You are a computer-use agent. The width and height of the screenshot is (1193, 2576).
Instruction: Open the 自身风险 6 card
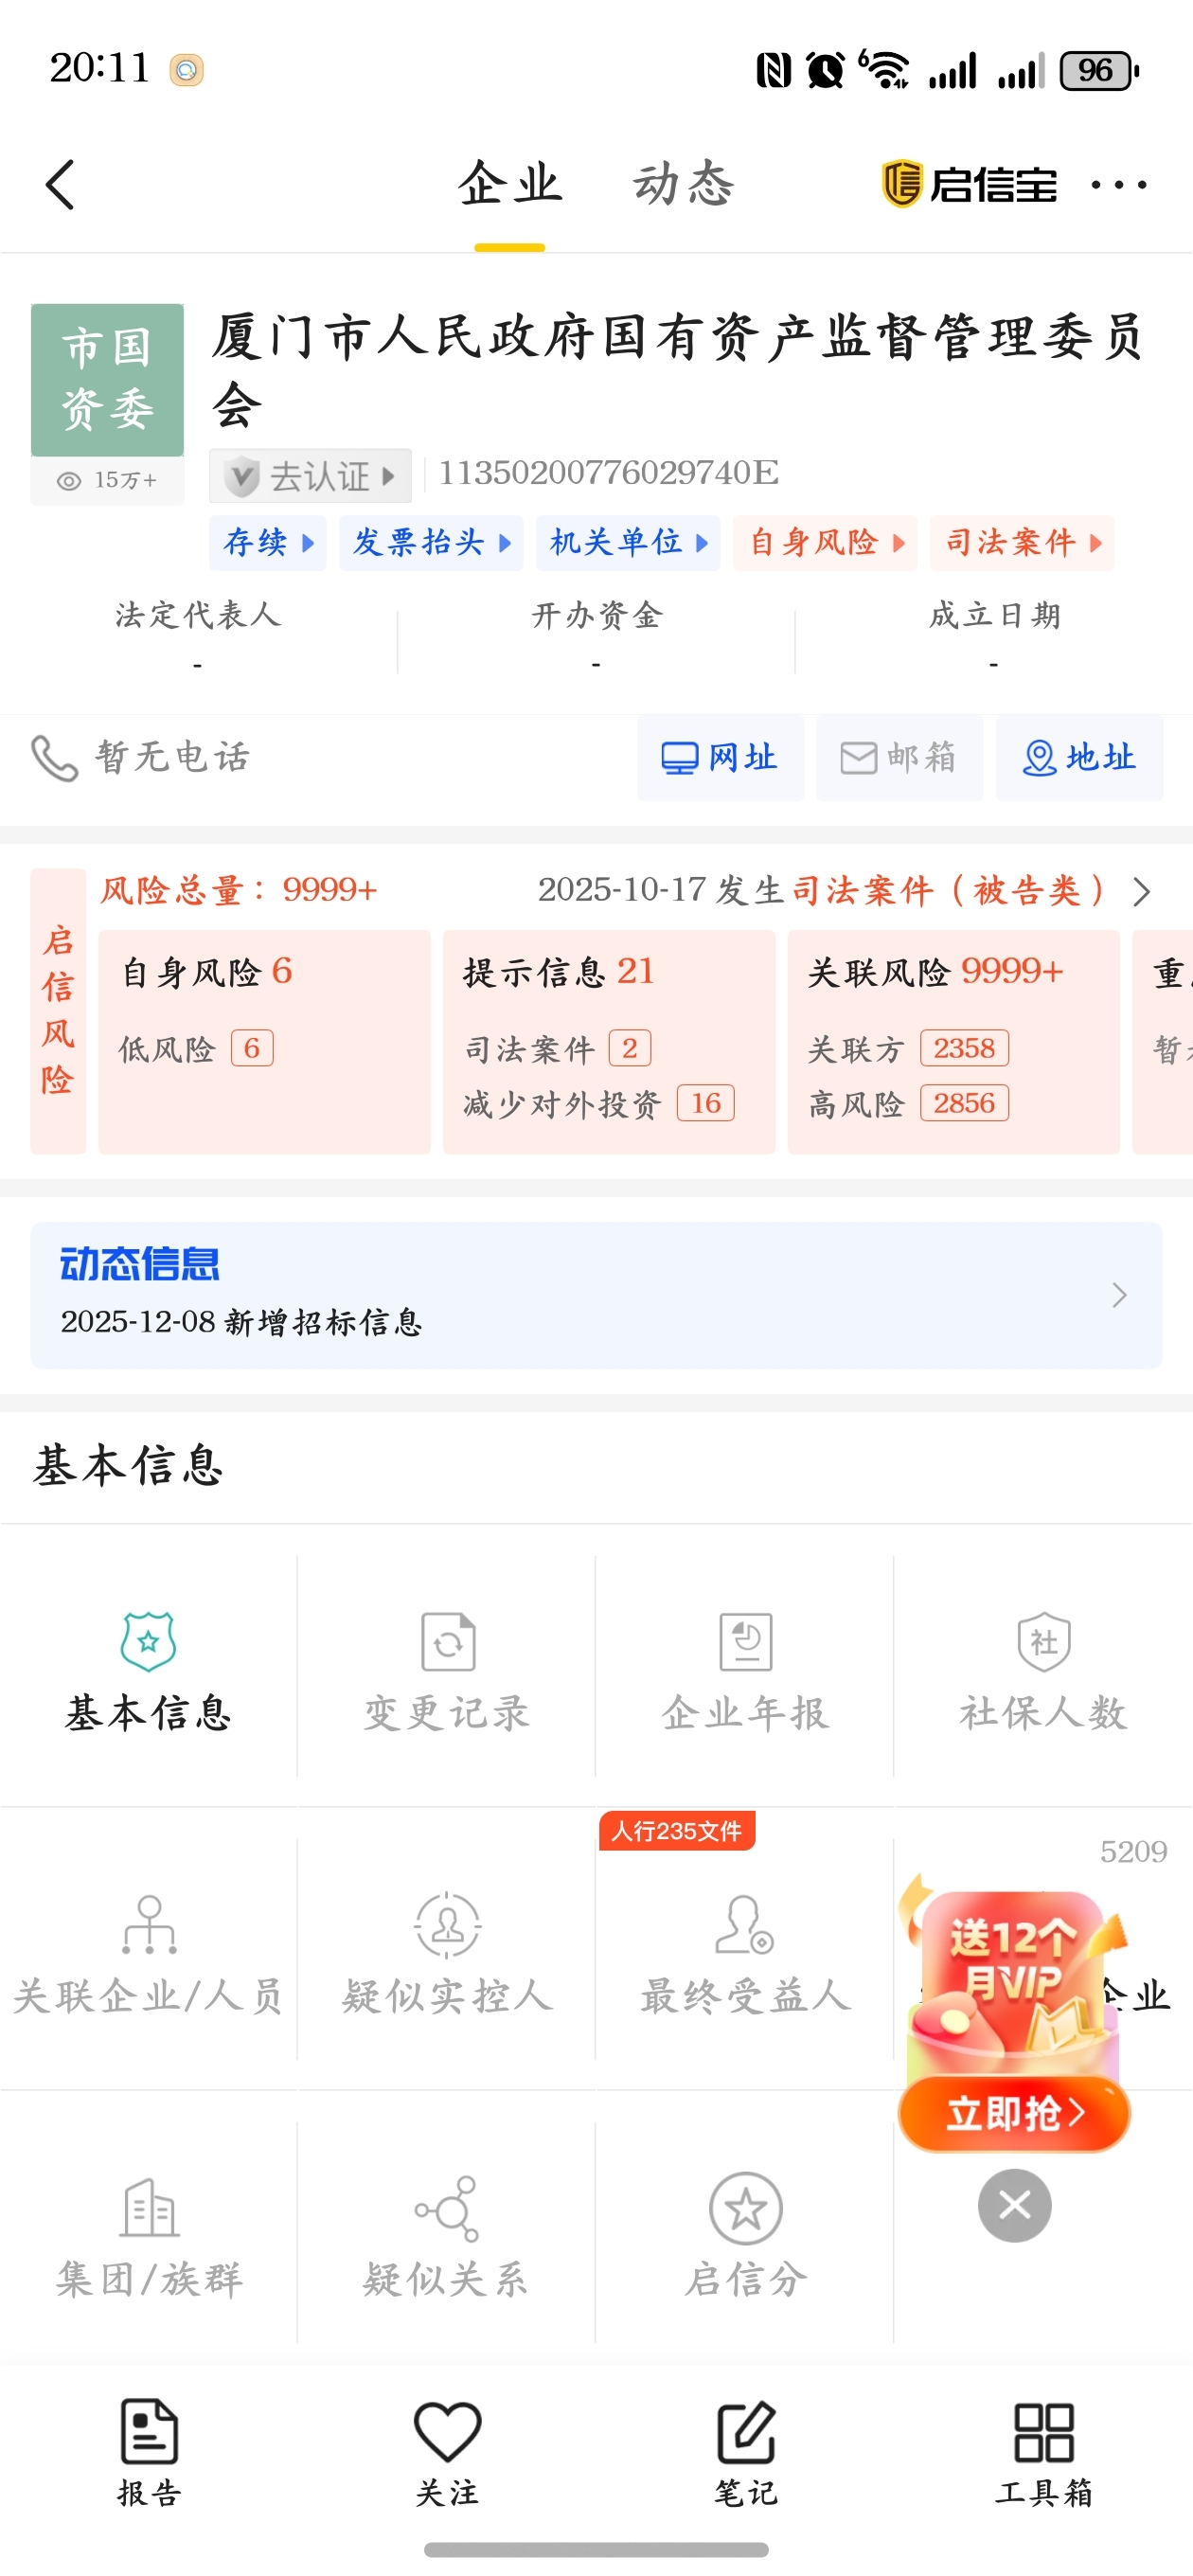[264, 1042]
